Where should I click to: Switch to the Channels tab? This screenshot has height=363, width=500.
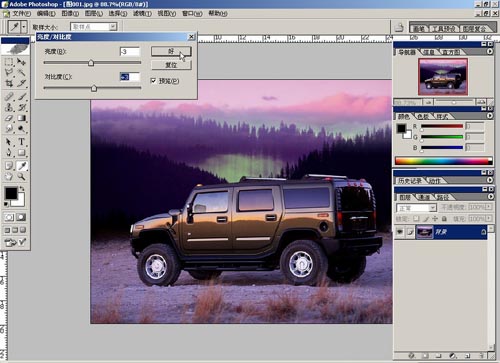pyautogui.click(x=424, y=197)
